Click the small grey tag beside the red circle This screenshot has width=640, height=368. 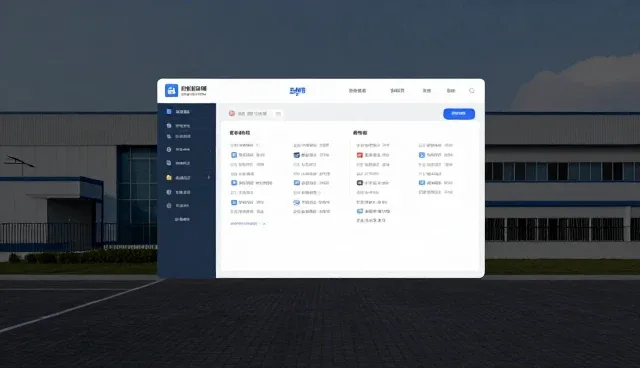pyautogui.click(x=278, y=113)
